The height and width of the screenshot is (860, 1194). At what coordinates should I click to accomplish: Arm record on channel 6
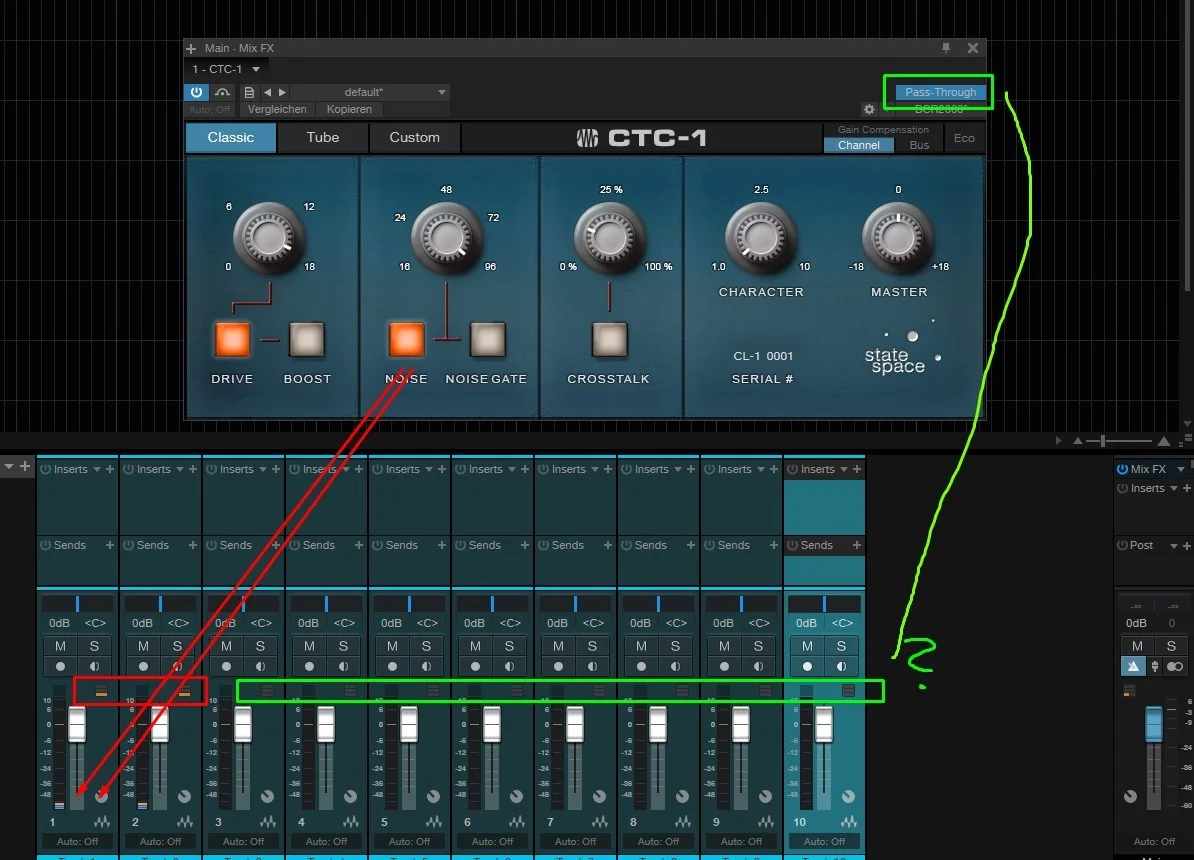[475, 667]
